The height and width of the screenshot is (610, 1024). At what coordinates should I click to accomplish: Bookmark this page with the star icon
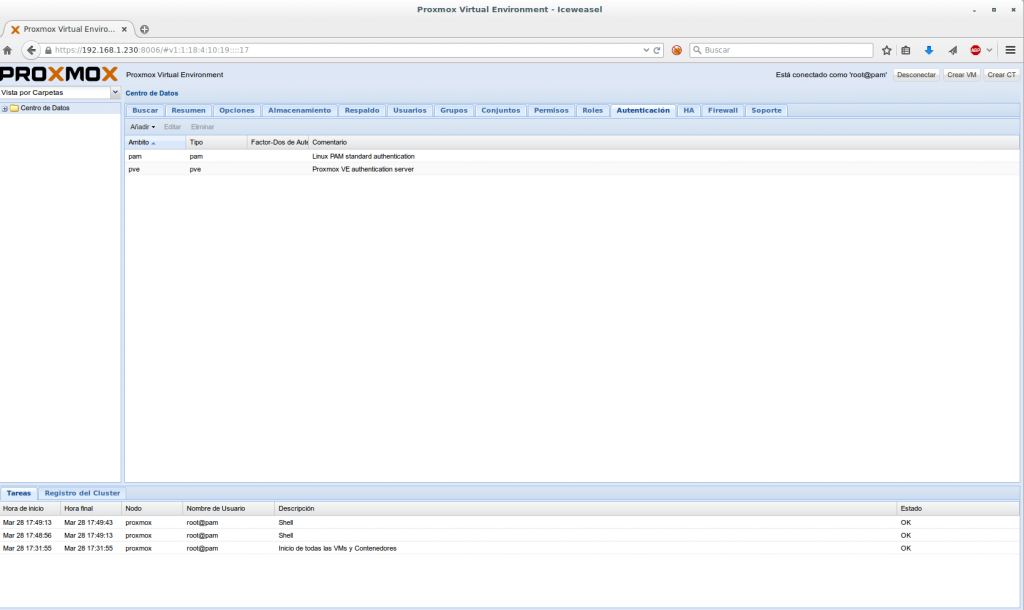coord(886,49)
